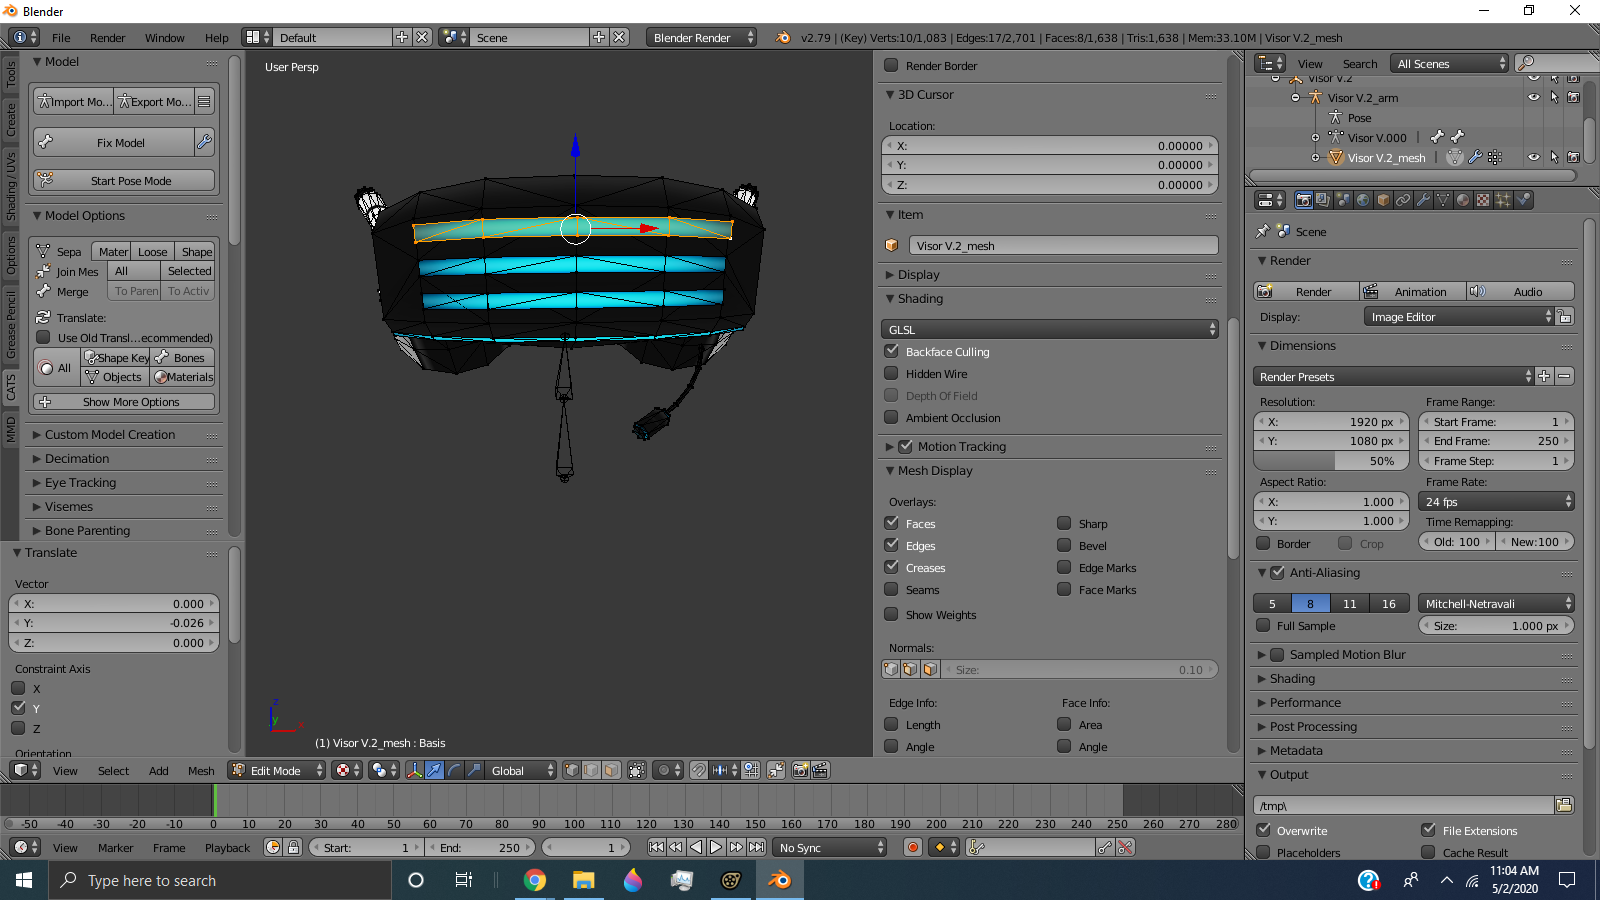This screenshot has height=900, width=1600.
Task: Open Material properties tab sphere icon
Action: click(1463, 200)
